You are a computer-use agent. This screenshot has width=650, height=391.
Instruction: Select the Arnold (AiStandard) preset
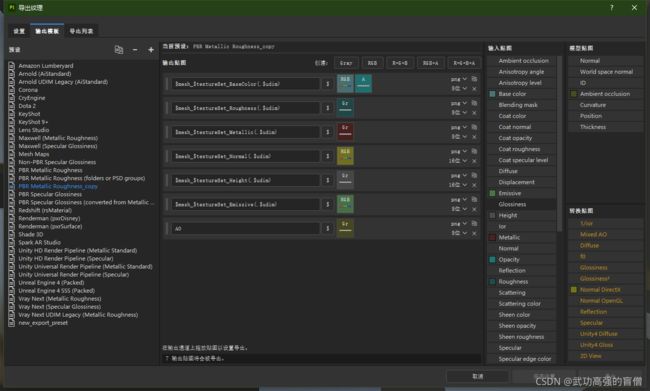[45, 74]
